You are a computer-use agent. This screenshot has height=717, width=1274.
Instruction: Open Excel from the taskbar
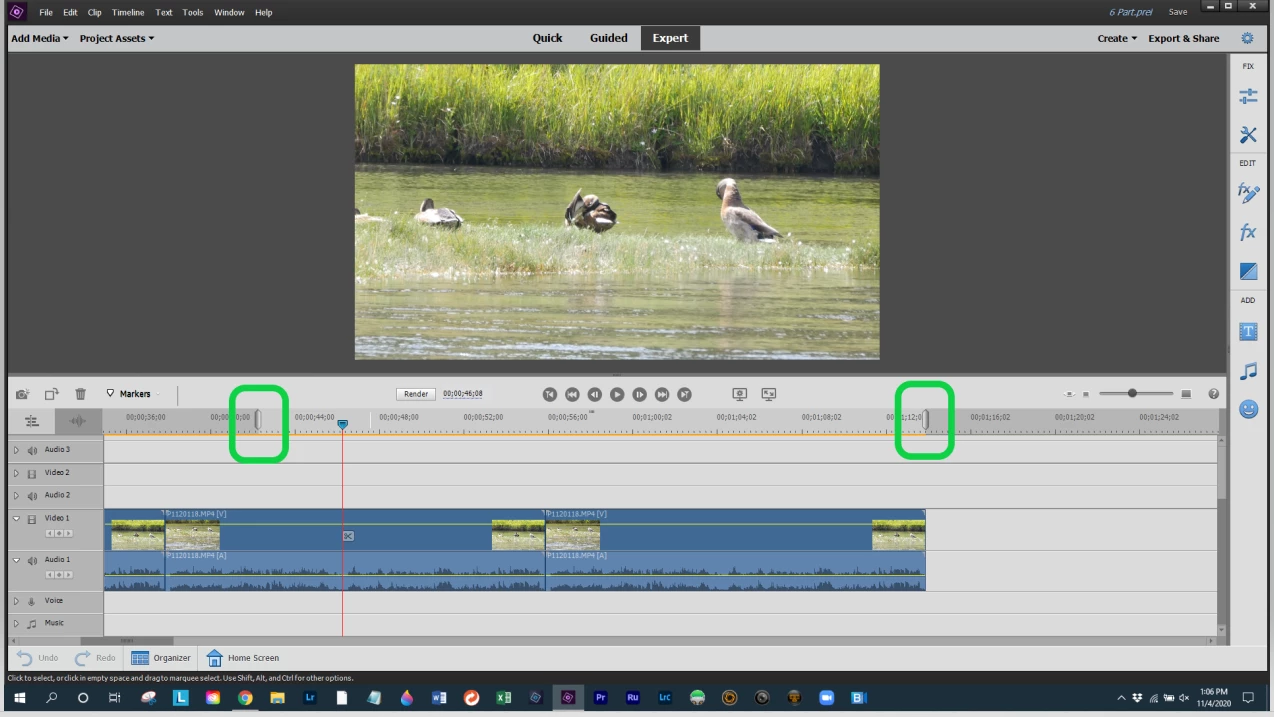click(x=503, y=698)
